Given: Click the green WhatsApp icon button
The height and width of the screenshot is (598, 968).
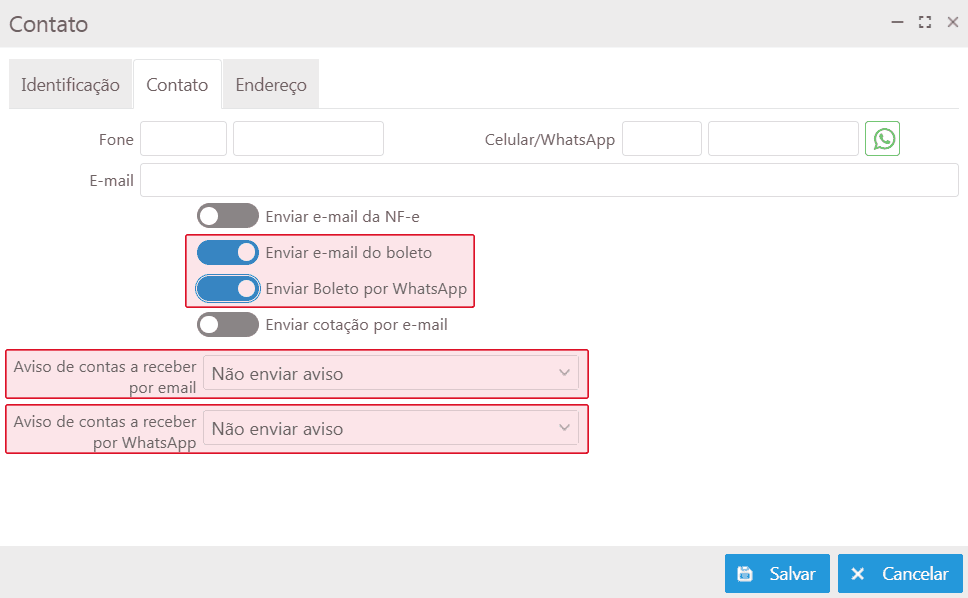Looking at the screenshot, I should [882, 139].
